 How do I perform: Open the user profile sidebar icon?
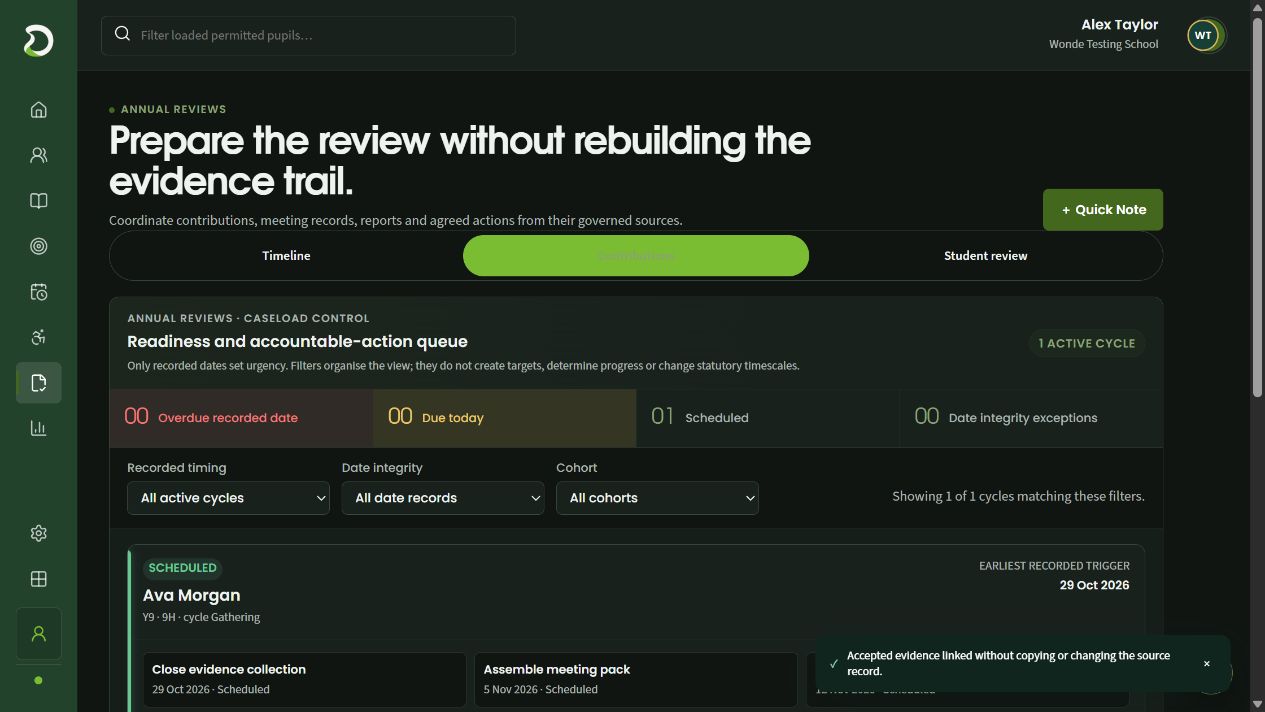pyautogui.click(x=38, y=634)
